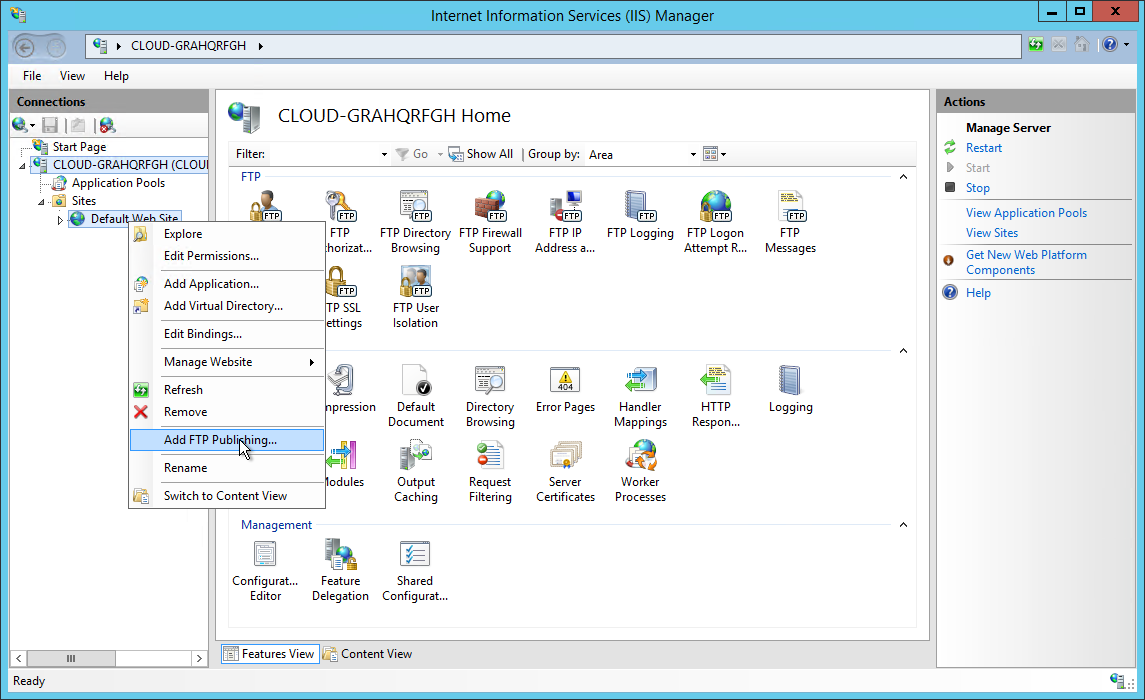Open FTP Messages feature

[x=790, y=222]
